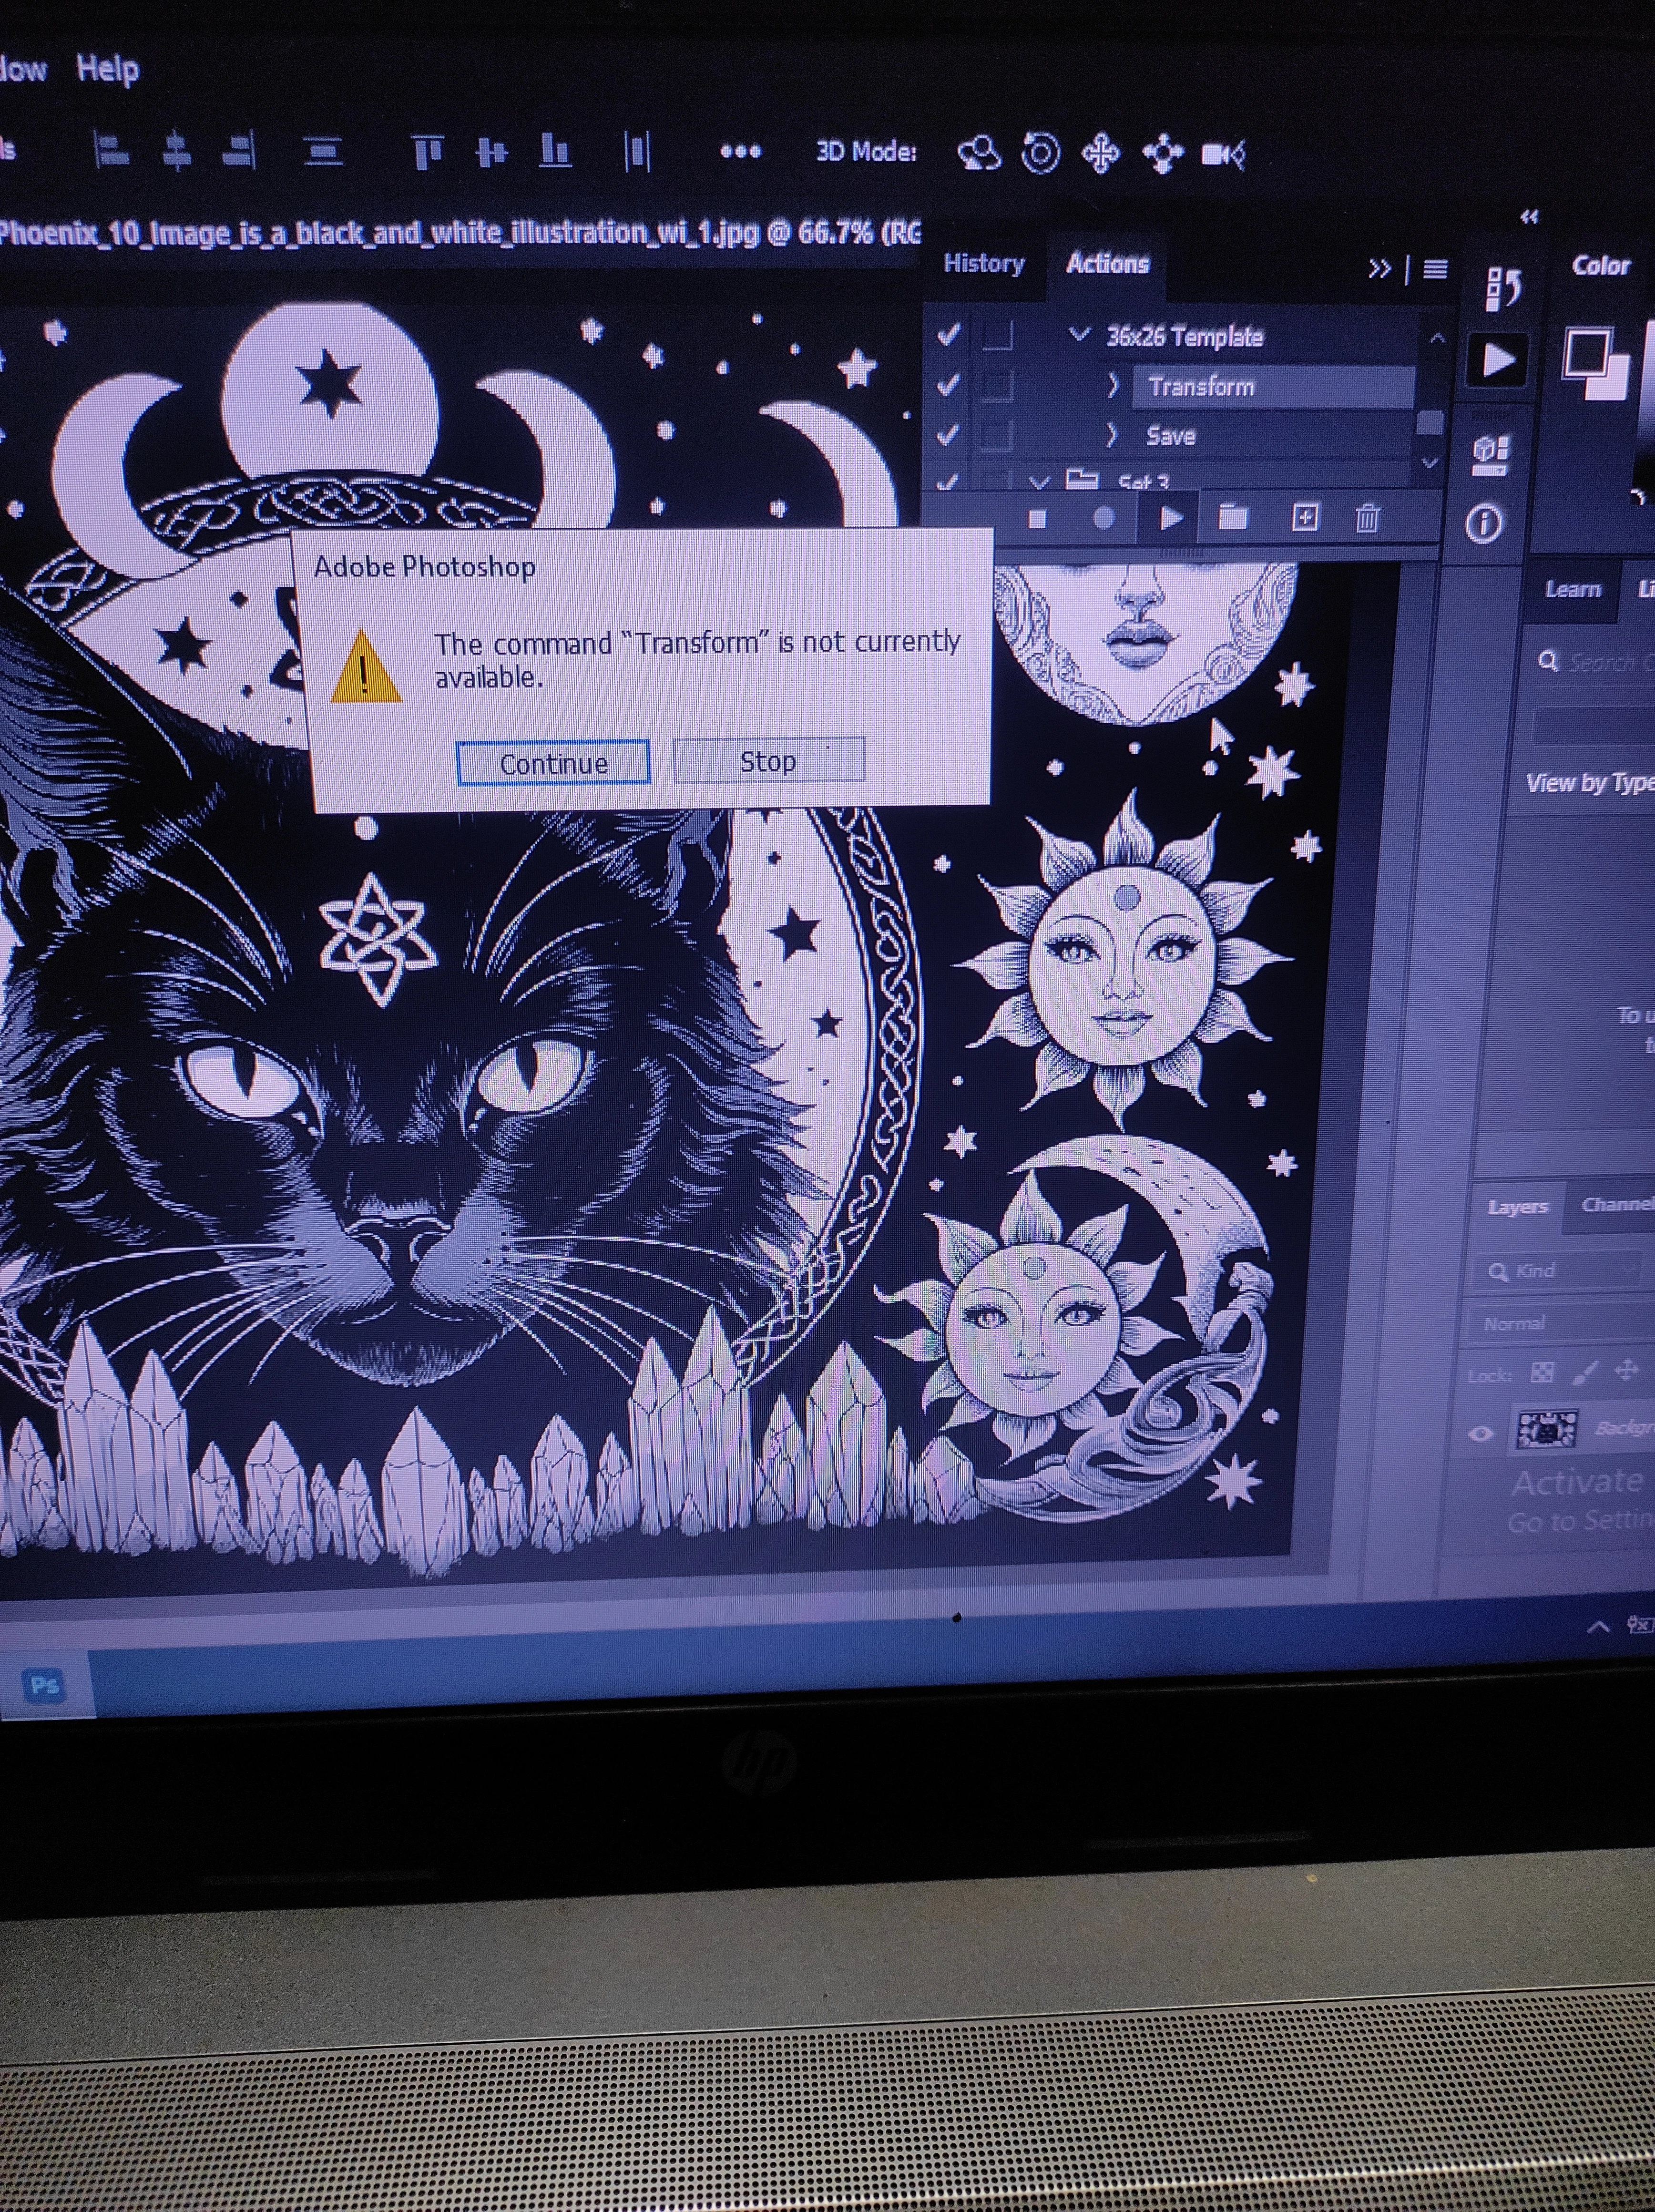Select the 3D camera video icon
Viewport: 1655px width, 2212px height.
(x=1222, y=154)
